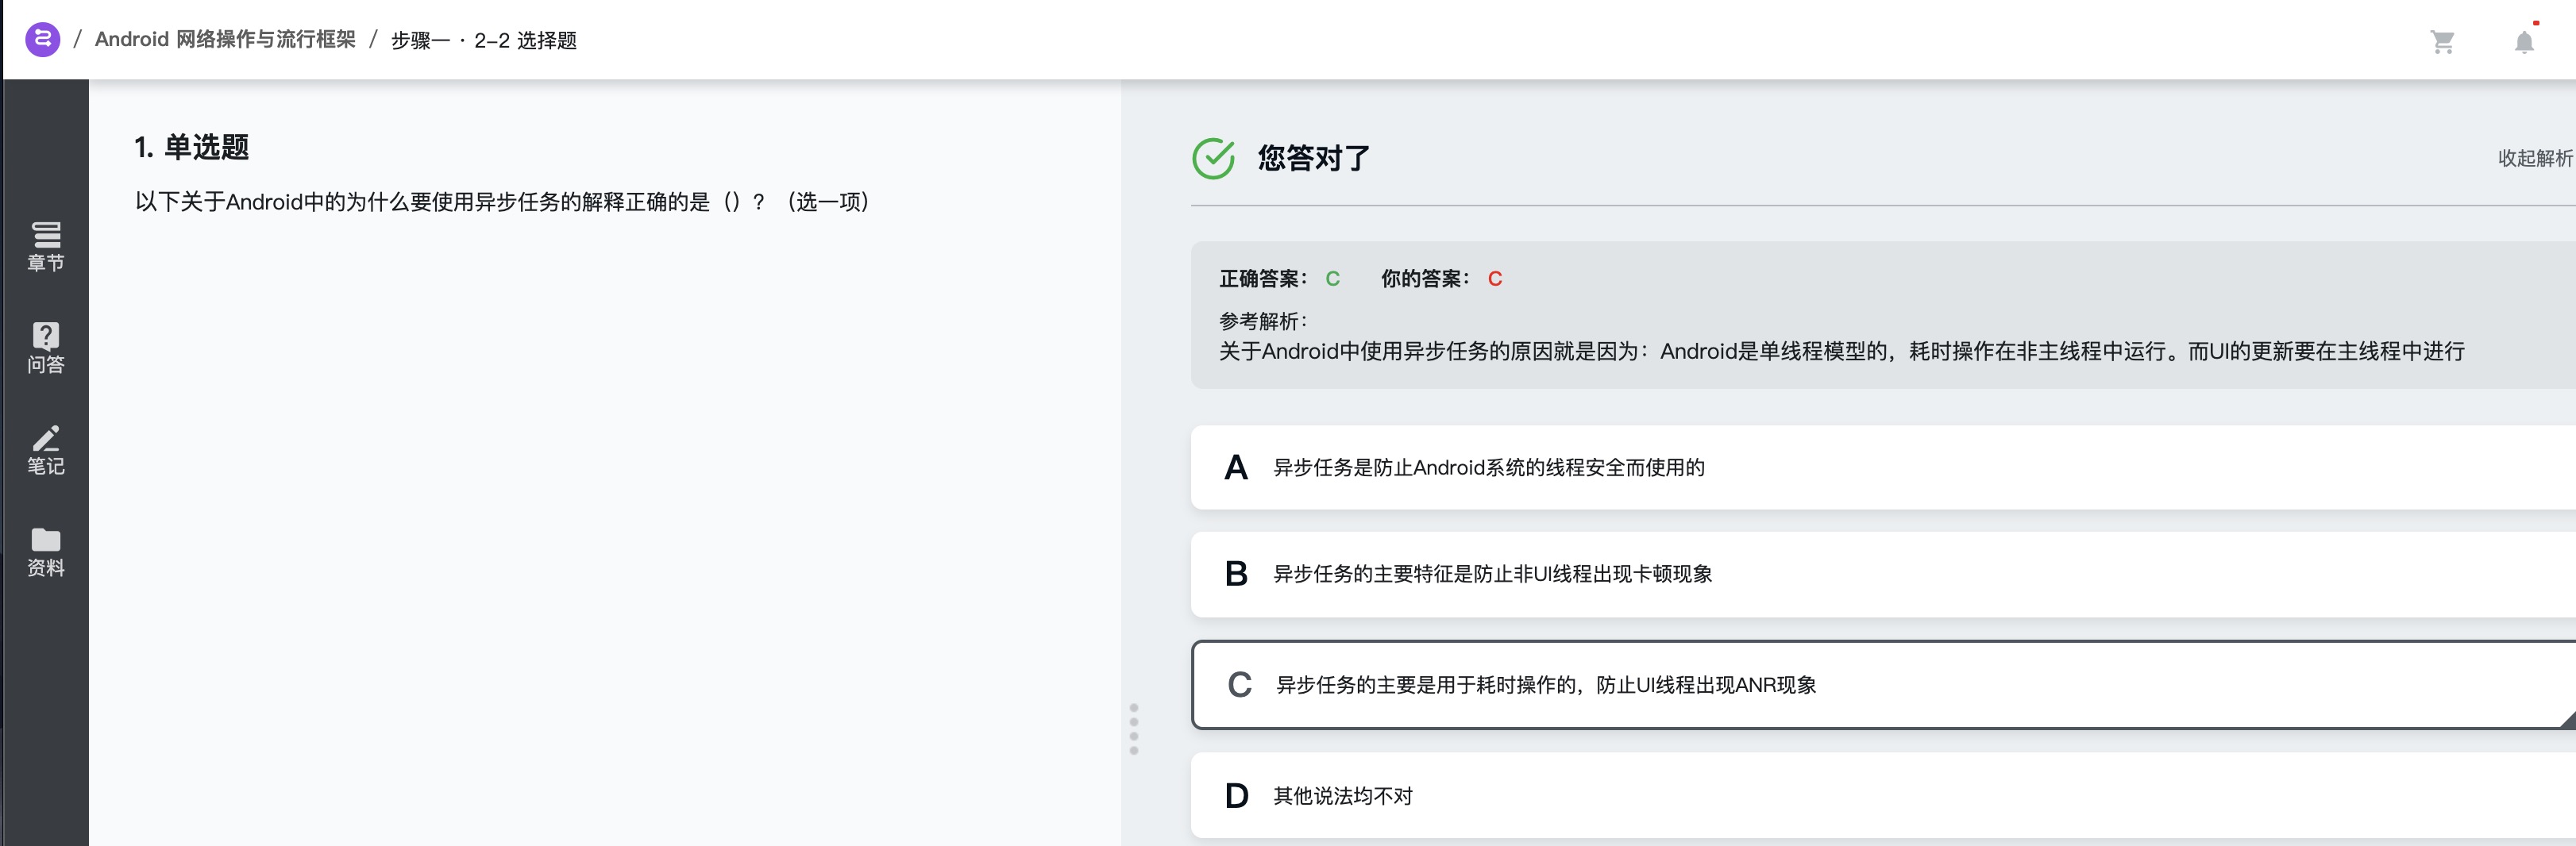Select option B 防止非UI线程出现卡顿现象
This screenshot has width=2576, height=846.
click(1883, 574)
